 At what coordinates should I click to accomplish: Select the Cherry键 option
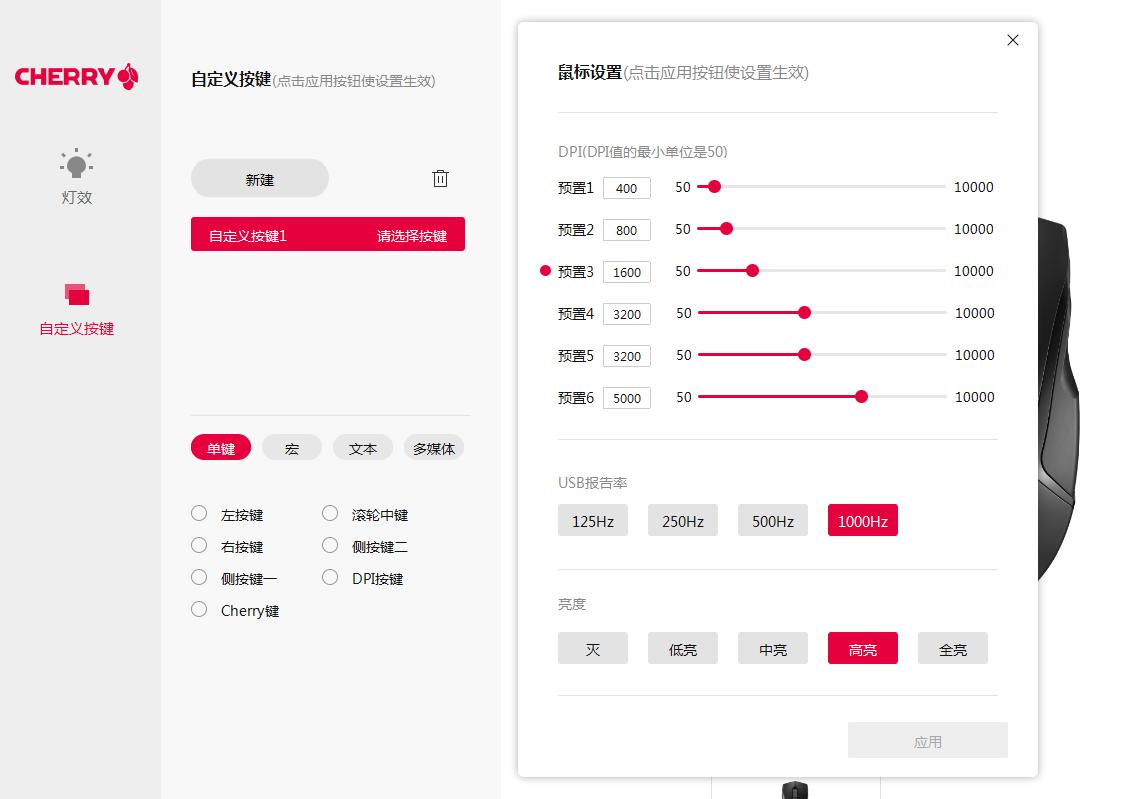(x=199, y=610)
